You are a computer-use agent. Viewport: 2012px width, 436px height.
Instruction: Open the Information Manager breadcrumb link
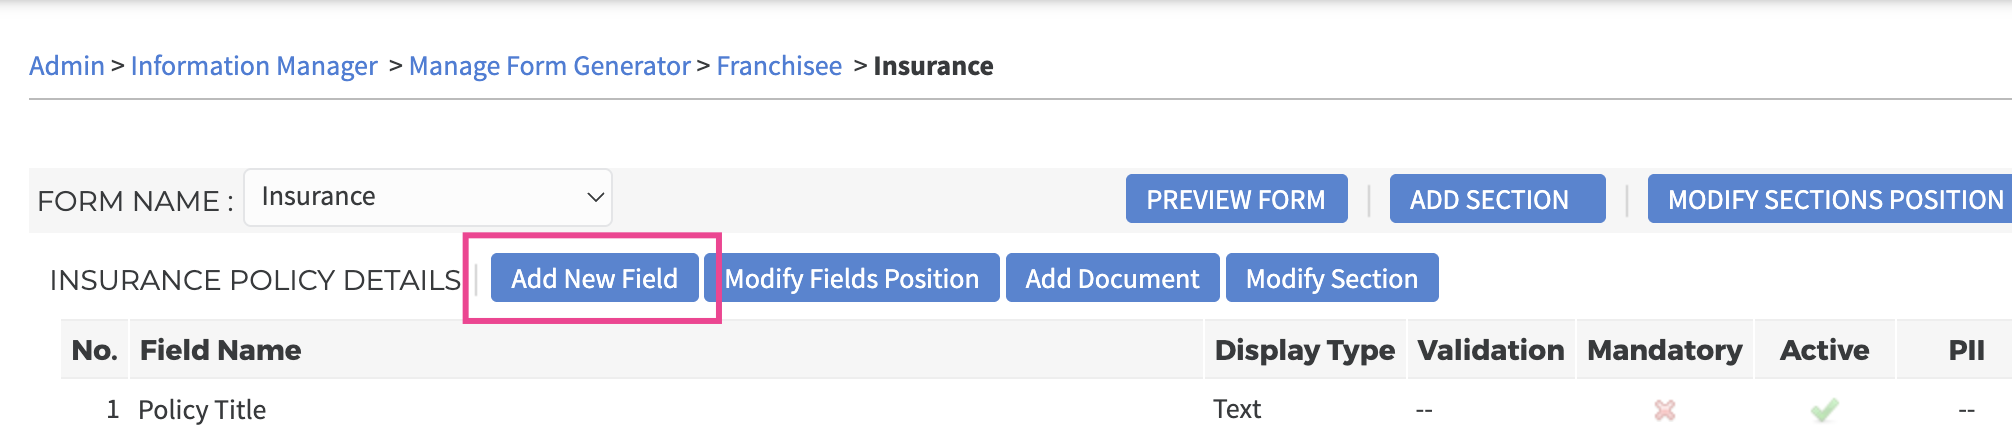(x=254, y=66)
